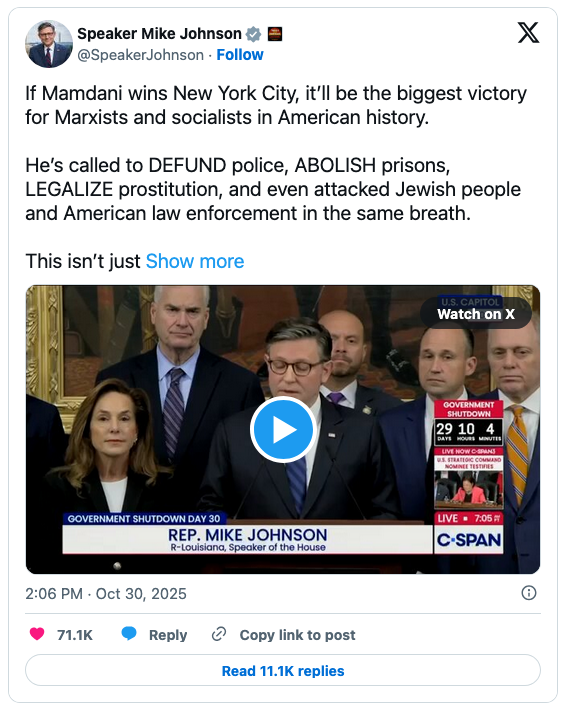The height and width of the screenshot is (709, 568).
Task: Play the embedded C-SPAN video
Action: point(283,429)
